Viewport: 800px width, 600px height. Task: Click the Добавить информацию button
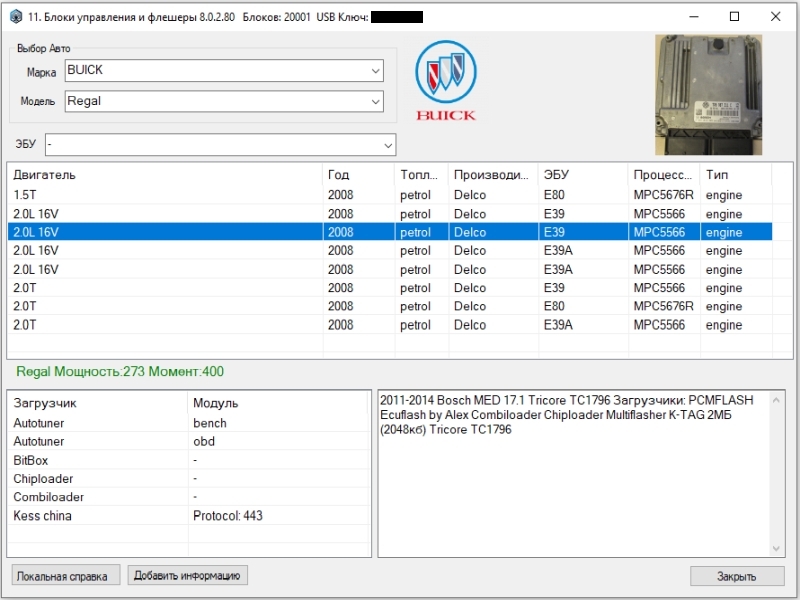coord(187,576)
